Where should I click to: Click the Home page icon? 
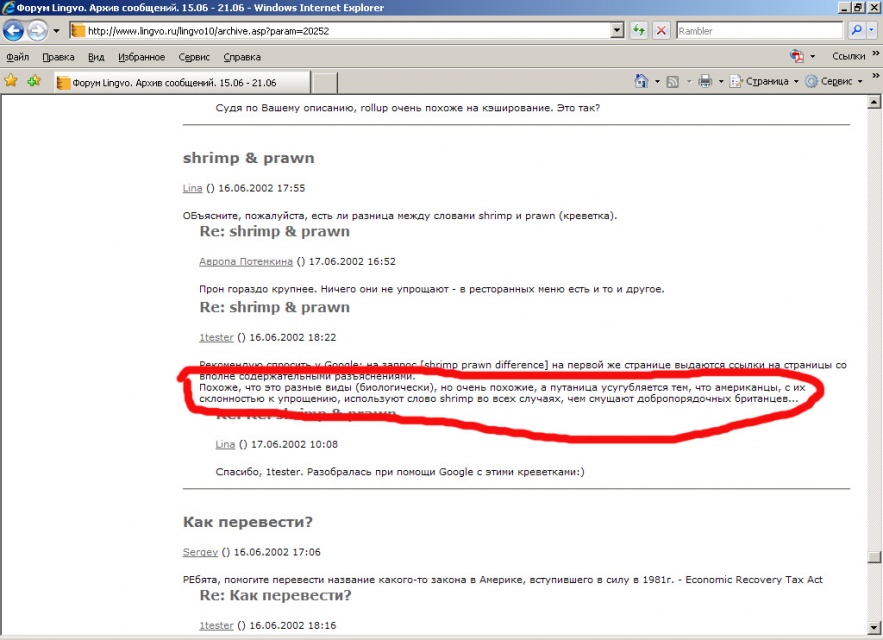642,81
